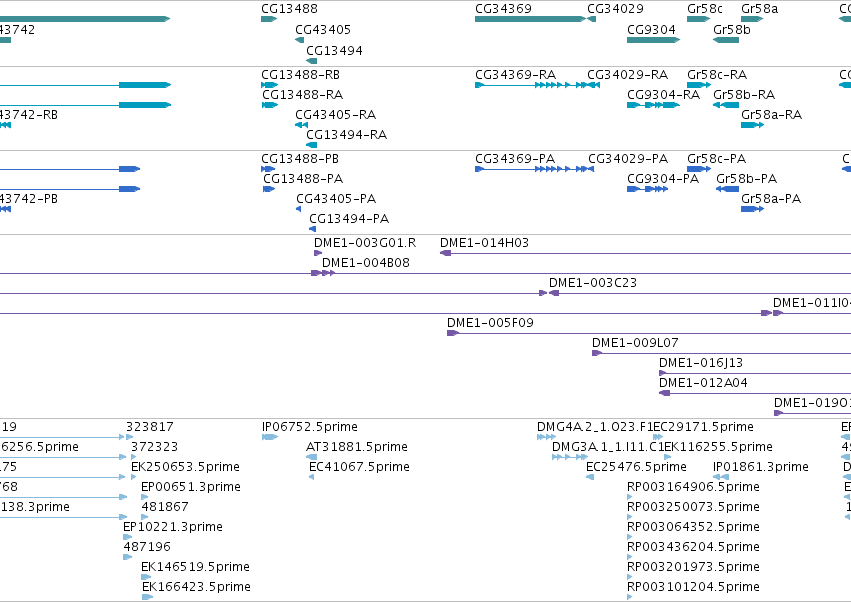Click EST EK166423.5prime
This screenshot has height=602, width=851.
196,587
